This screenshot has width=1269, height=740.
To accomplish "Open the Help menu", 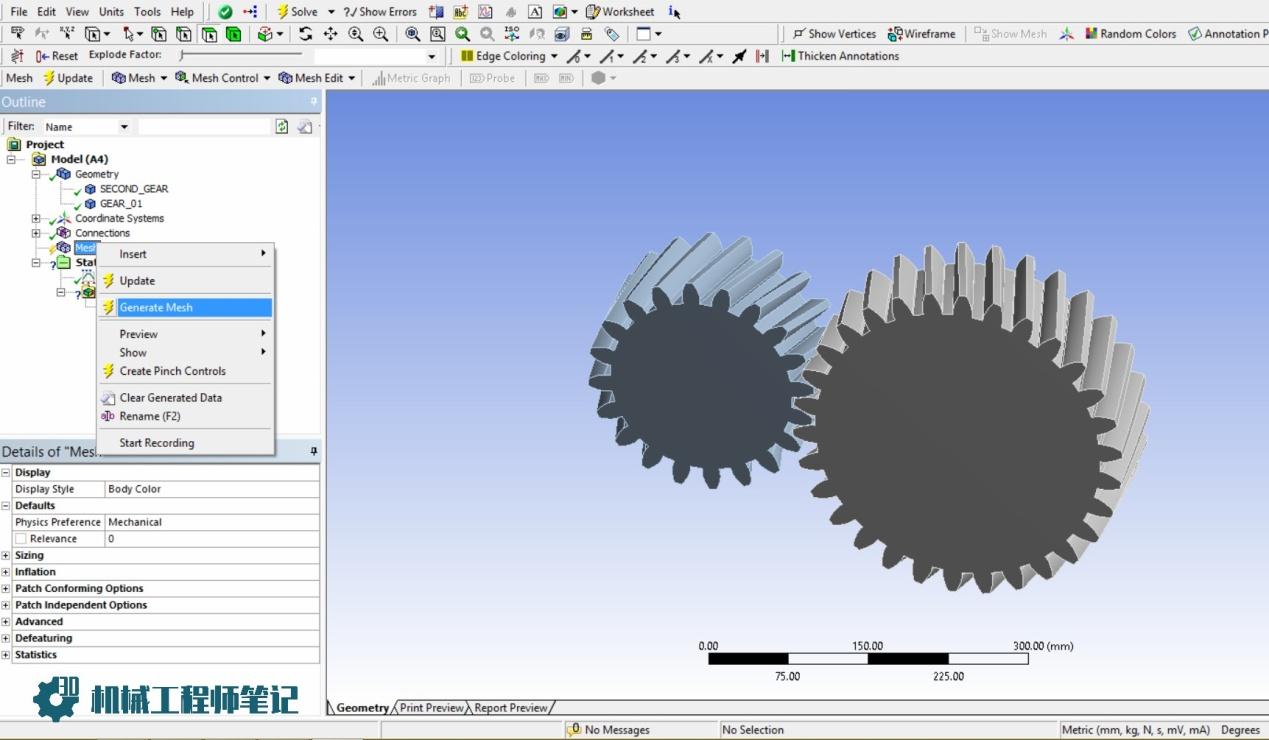I will point(182,12).
